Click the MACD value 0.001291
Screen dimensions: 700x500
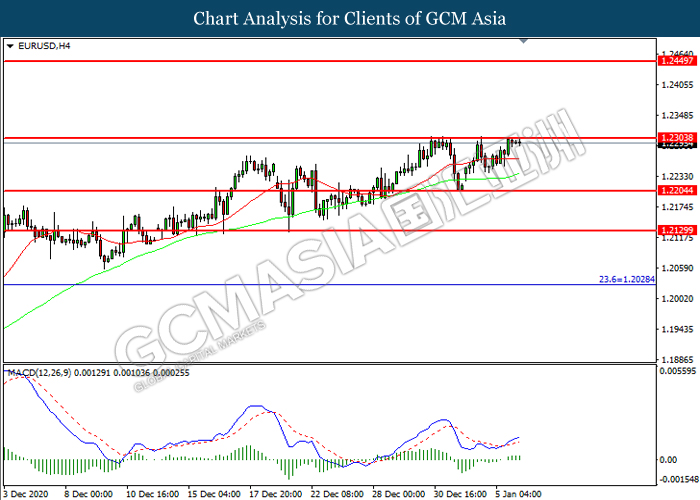[x=92, y=373]
